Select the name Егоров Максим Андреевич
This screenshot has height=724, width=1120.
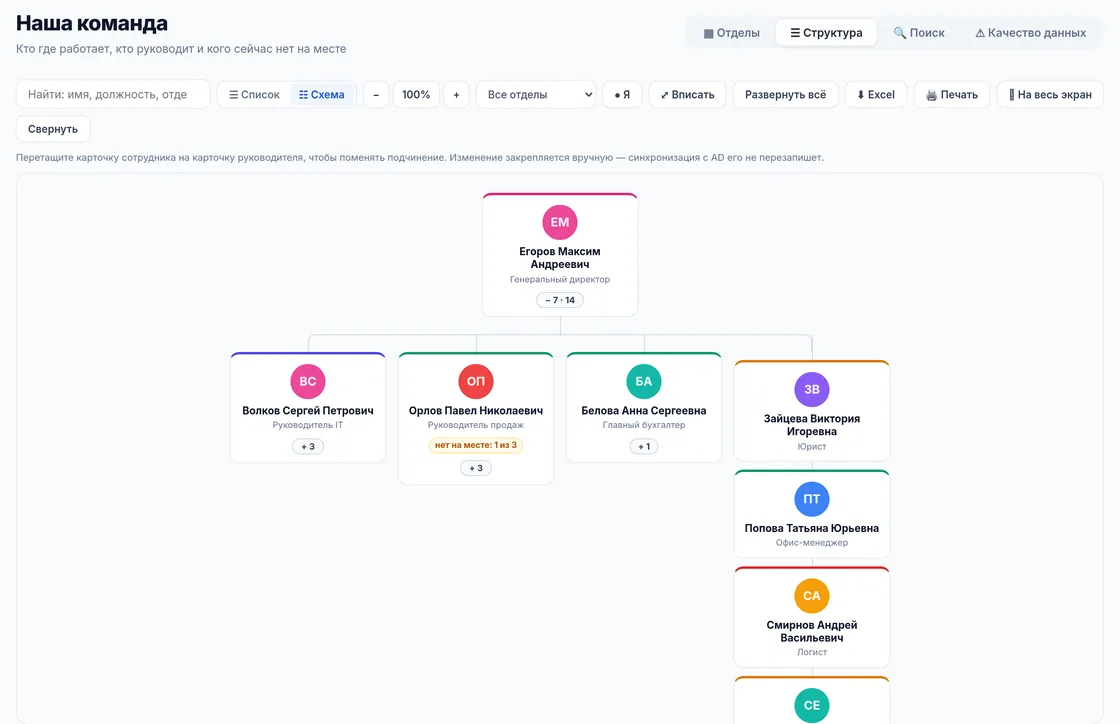click(560, 258)
